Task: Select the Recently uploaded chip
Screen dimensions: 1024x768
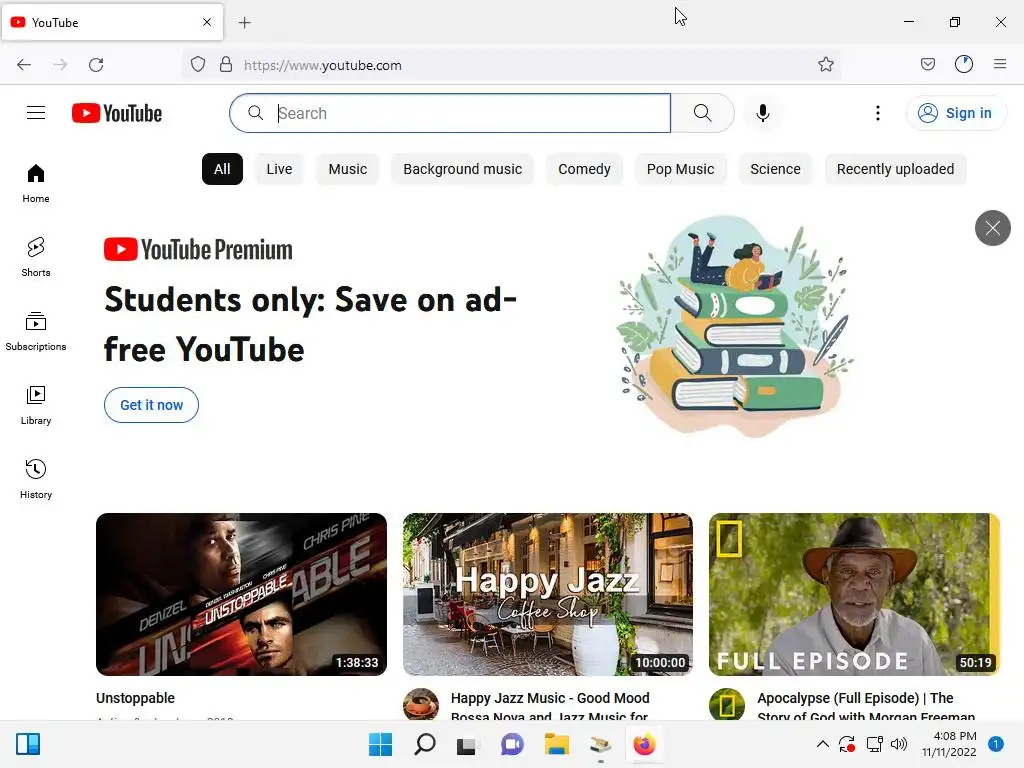Action: tap(895, 169)
